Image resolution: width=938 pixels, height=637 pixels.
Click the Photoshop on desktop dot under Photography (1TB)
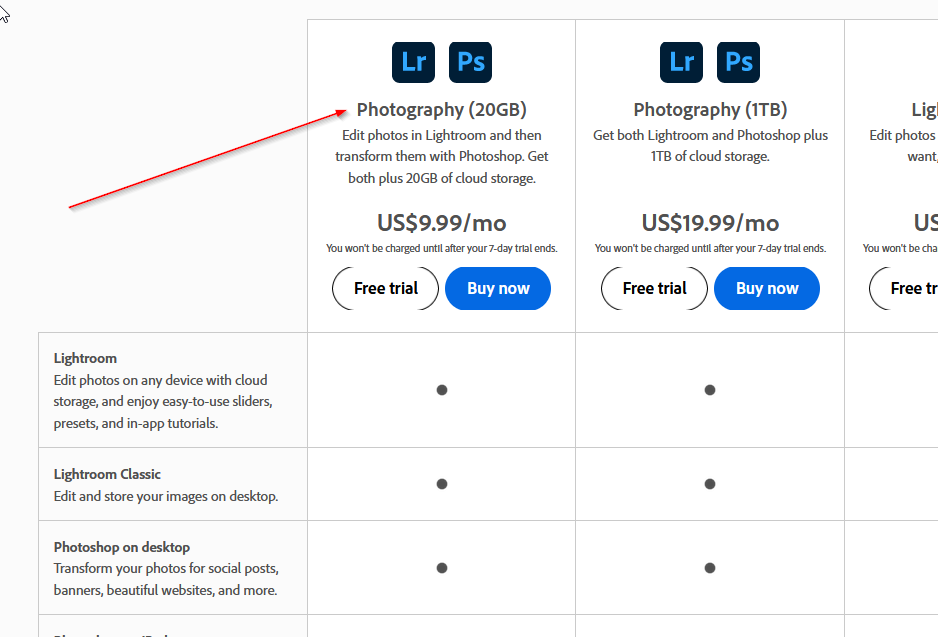point(710,568)
